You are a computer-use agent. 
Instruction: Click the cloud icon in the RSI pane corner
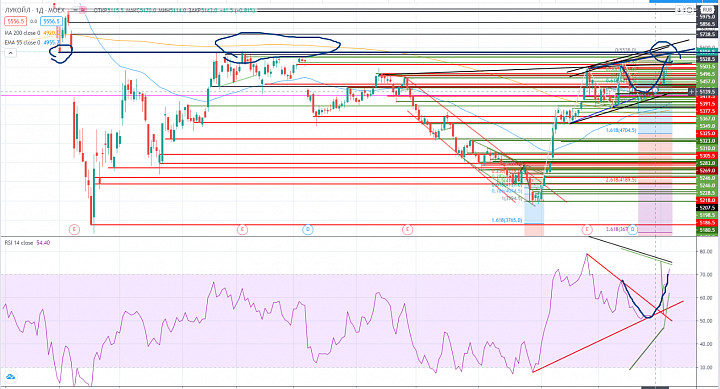[x=10, y=377]
